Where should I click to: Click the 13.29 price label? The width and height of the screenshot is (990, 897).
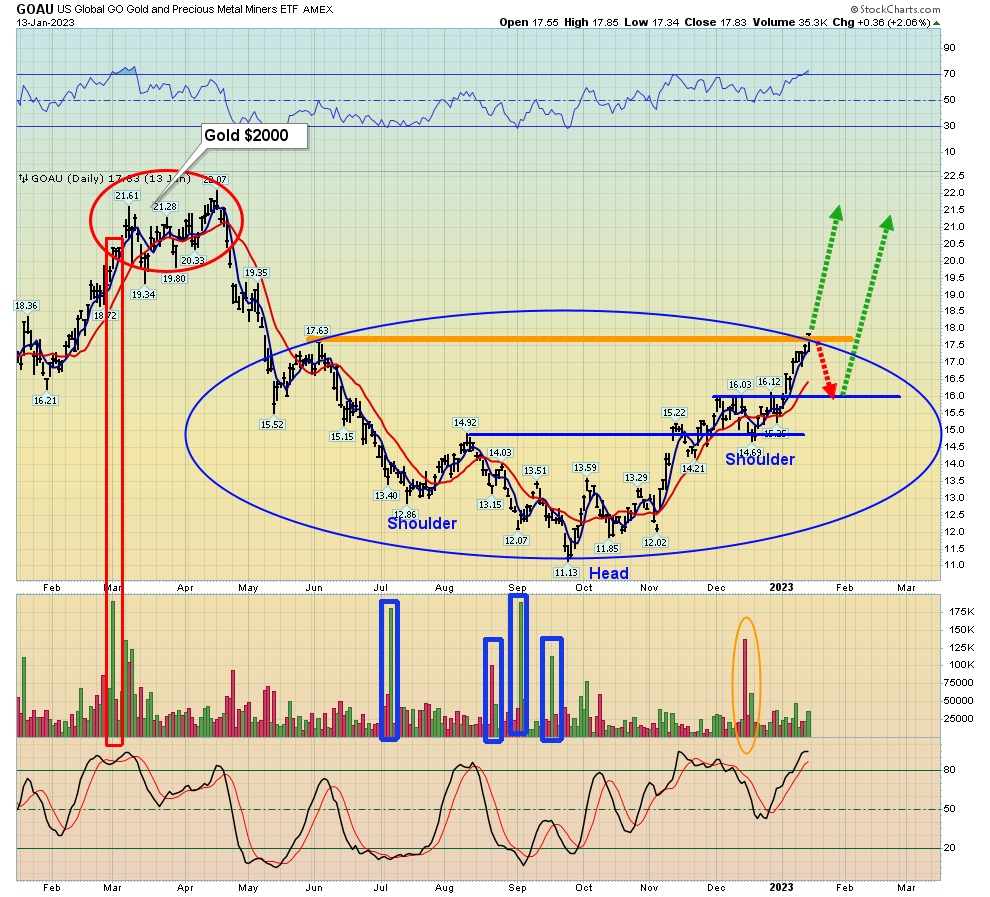pos(636,478)
